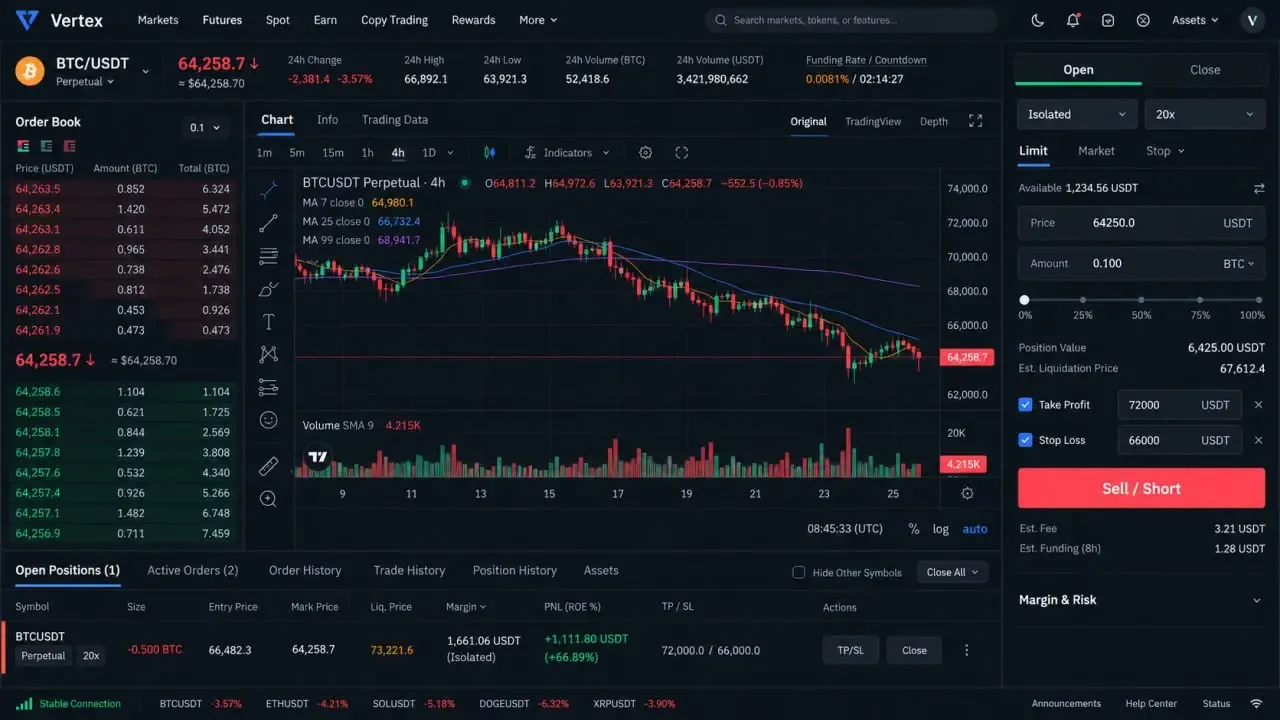Open the search markets field
The height and width of the screenshot is (720, 1280).
click(x=851, y=20)
